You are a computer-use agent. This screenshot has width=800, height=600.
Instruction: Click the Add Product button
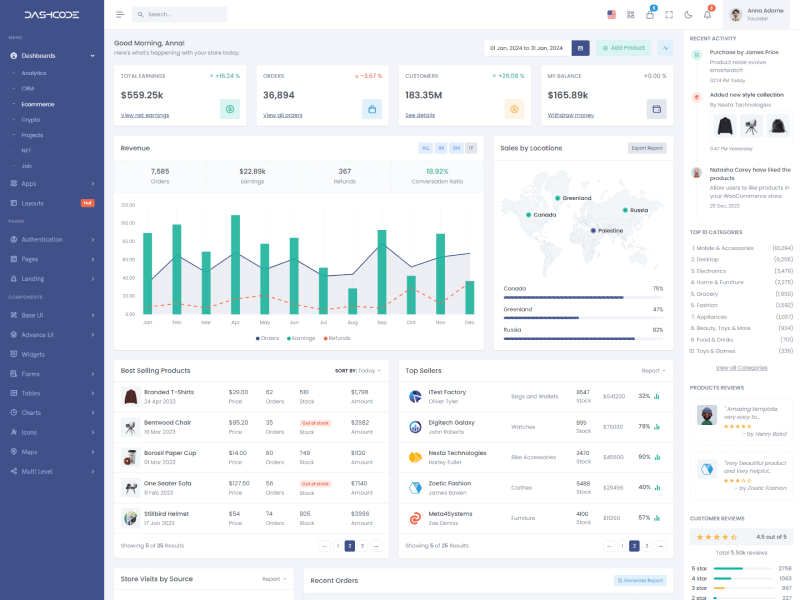[x=624, y=48]
